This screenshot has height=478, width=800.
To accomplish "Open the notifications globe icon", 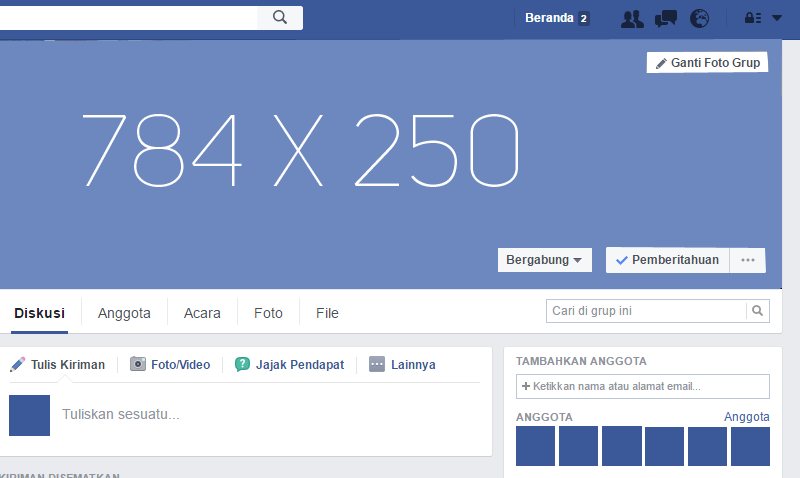I will (699, 18).
